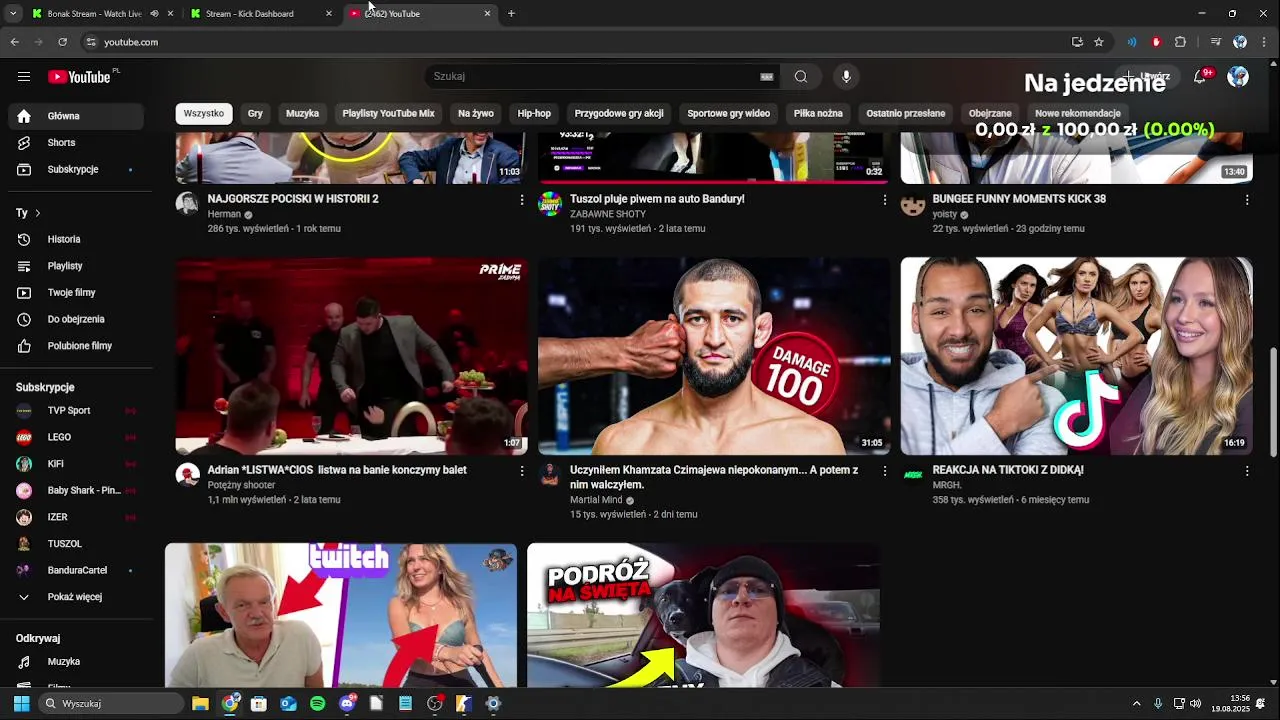Open the twitch thumbnail with older man
The image size is (1280, 720).
coord(341,615)
